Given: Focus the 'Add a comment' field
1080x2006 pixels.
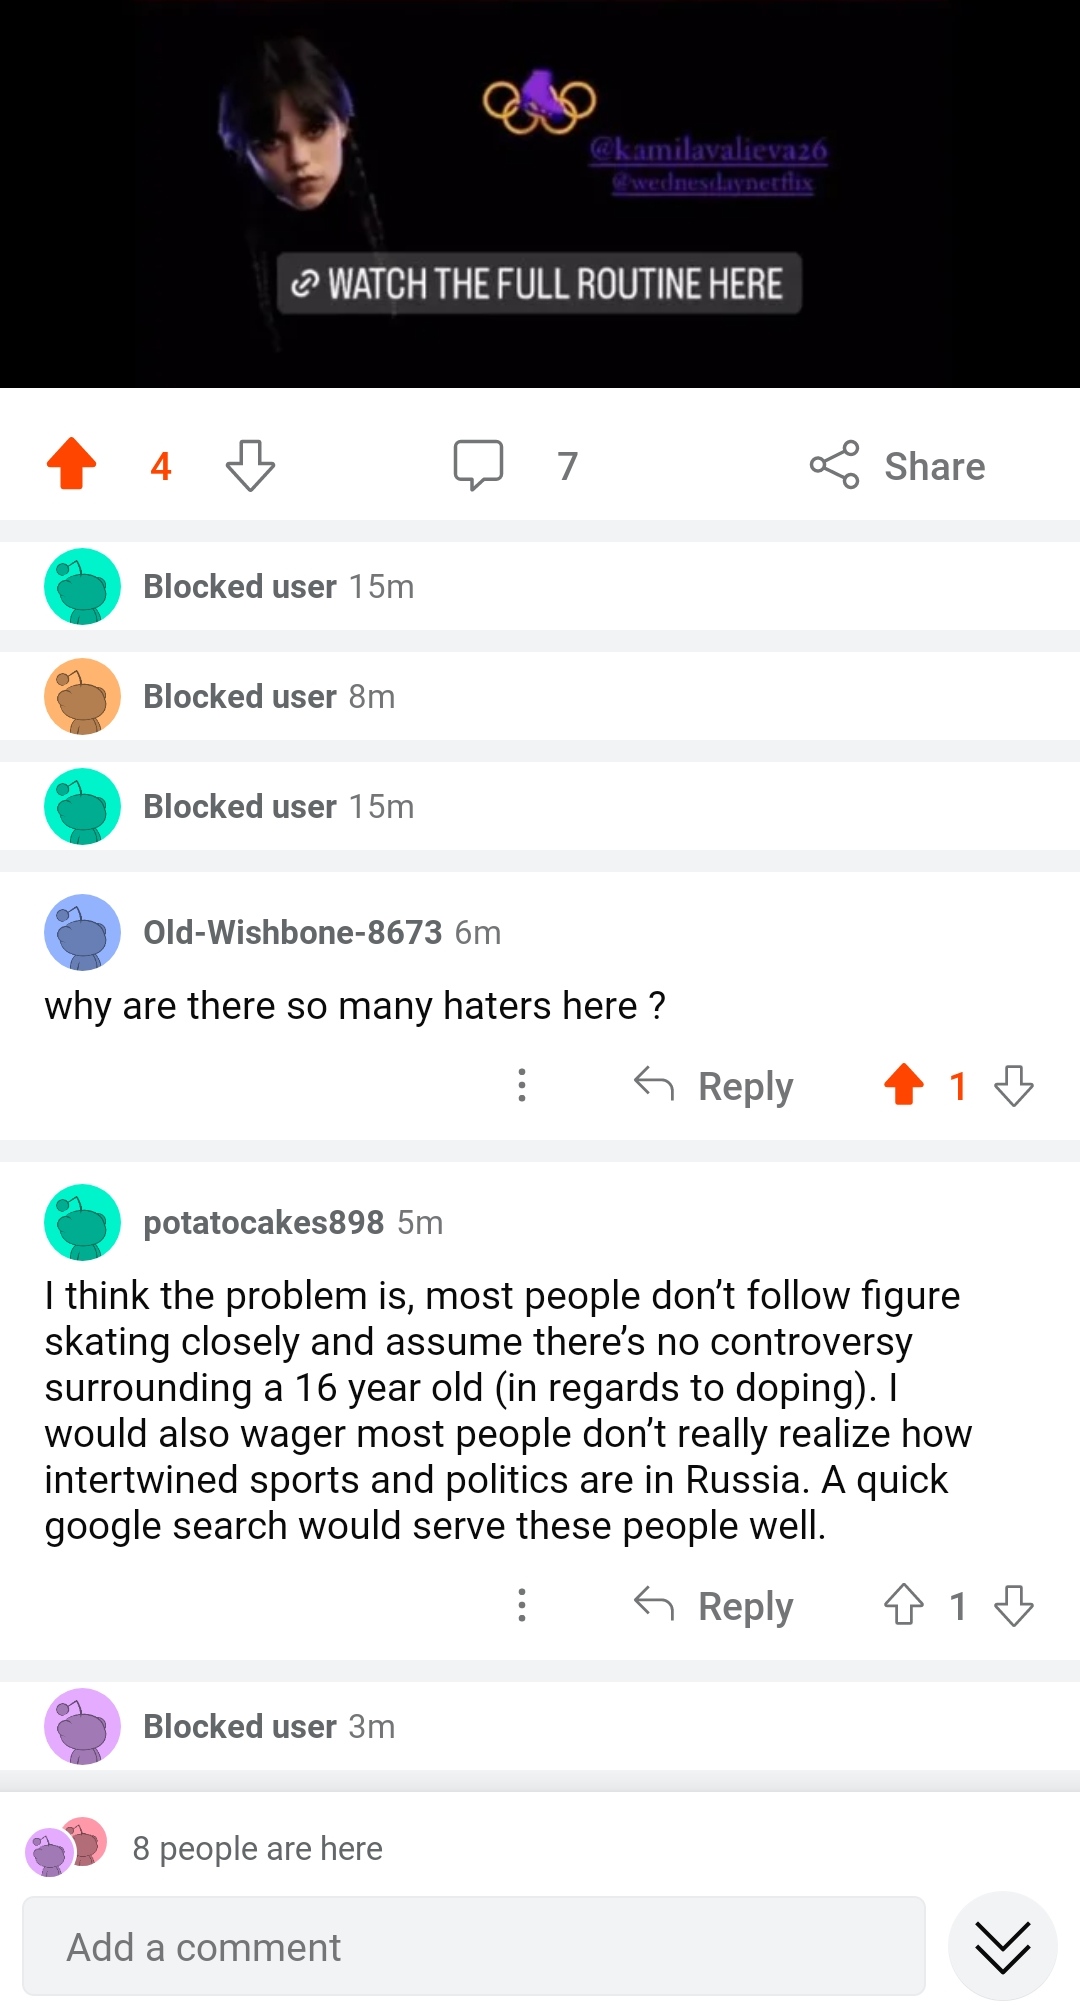Looking at the screenshot, I should point(473,1947).
